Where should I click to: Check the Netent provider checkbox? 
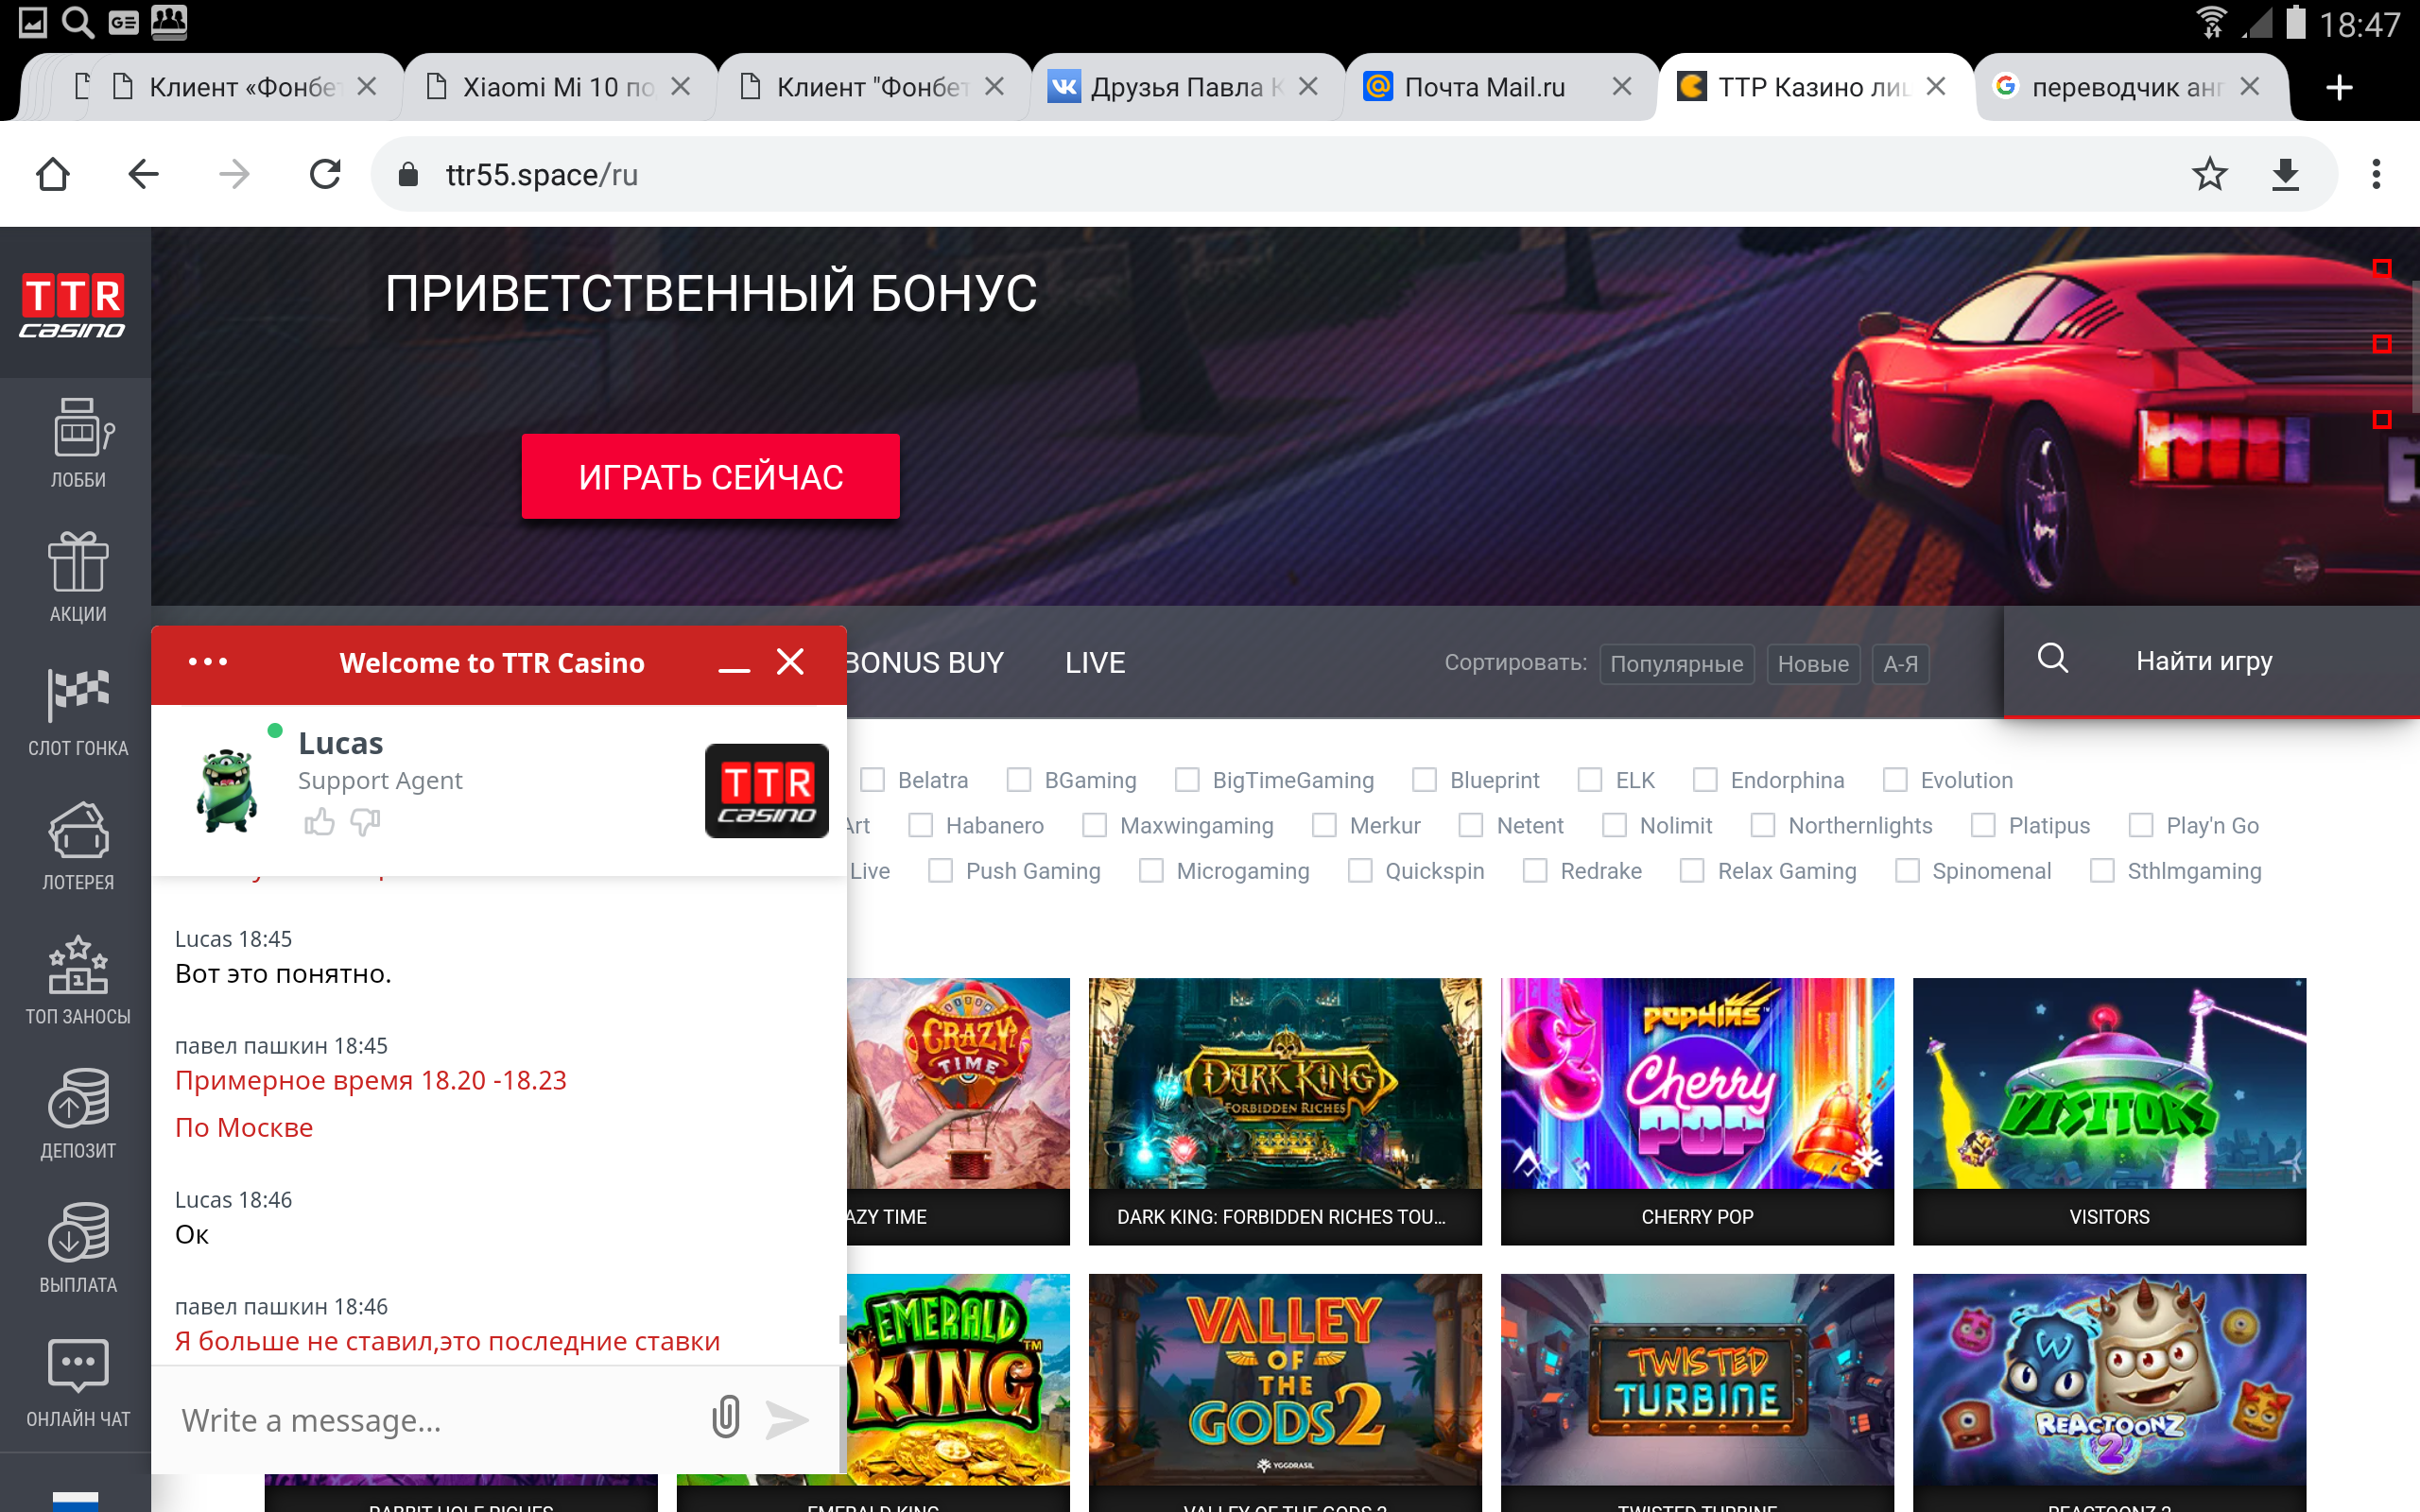tap(1471, 825)
